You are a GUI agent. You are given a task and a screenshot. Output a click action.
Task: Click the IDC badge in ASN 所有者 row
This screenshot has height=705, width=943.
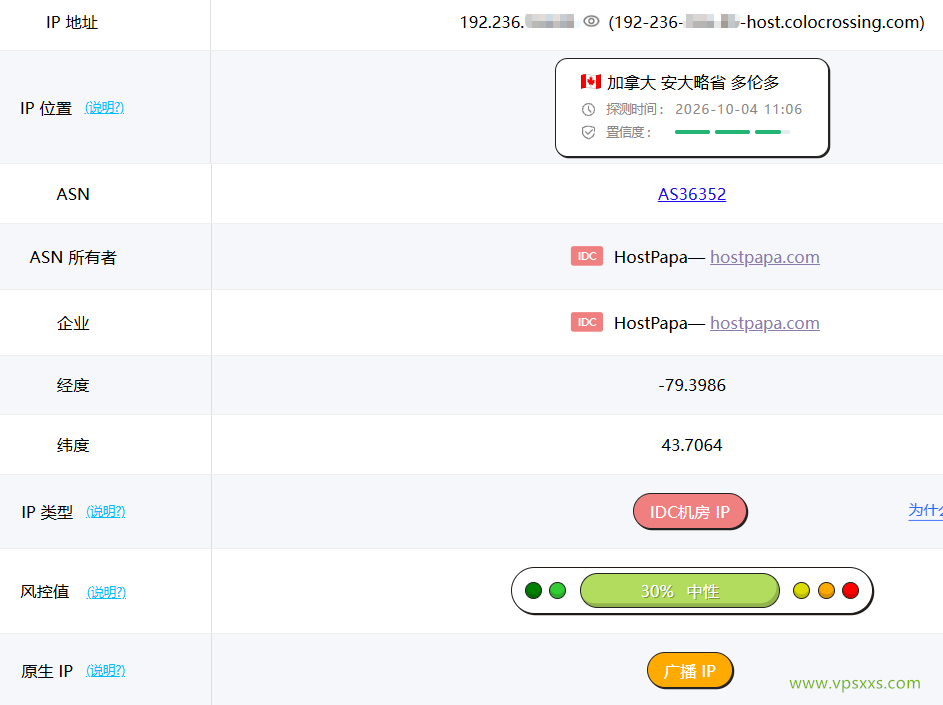(x=587, y=256)
